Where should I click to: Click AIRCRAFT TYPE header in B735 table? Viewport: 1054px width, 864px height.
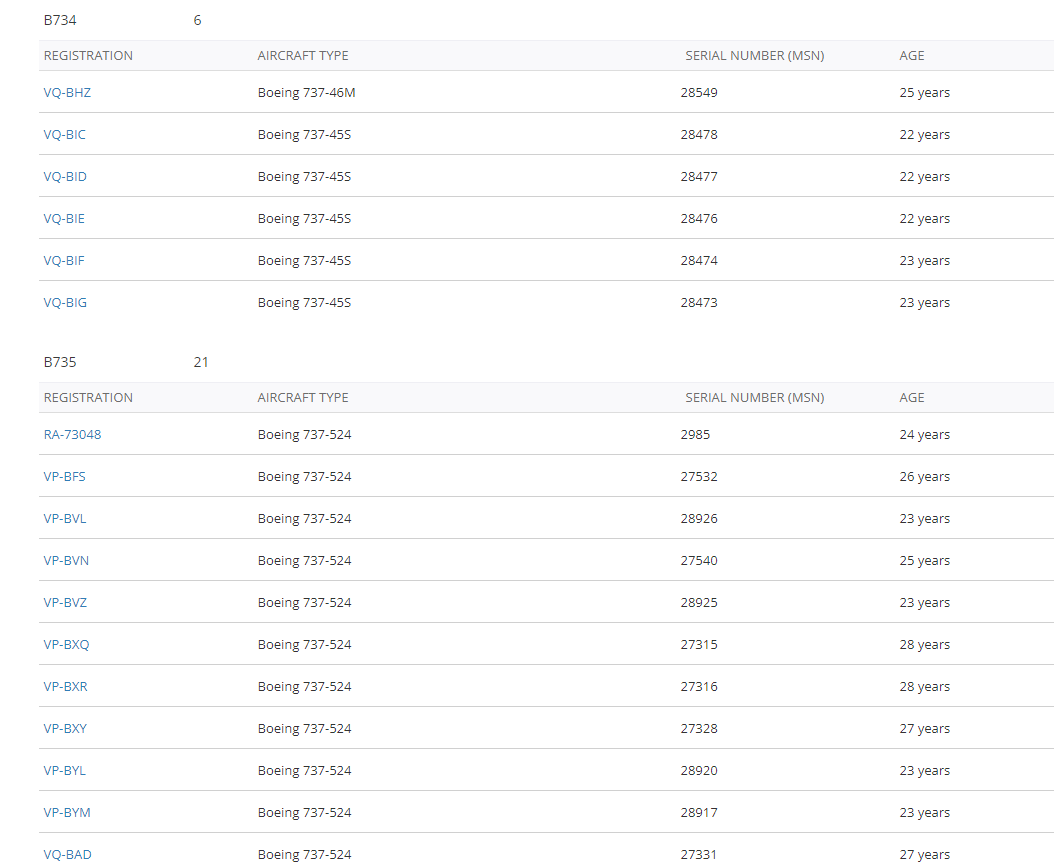(303, 398)
